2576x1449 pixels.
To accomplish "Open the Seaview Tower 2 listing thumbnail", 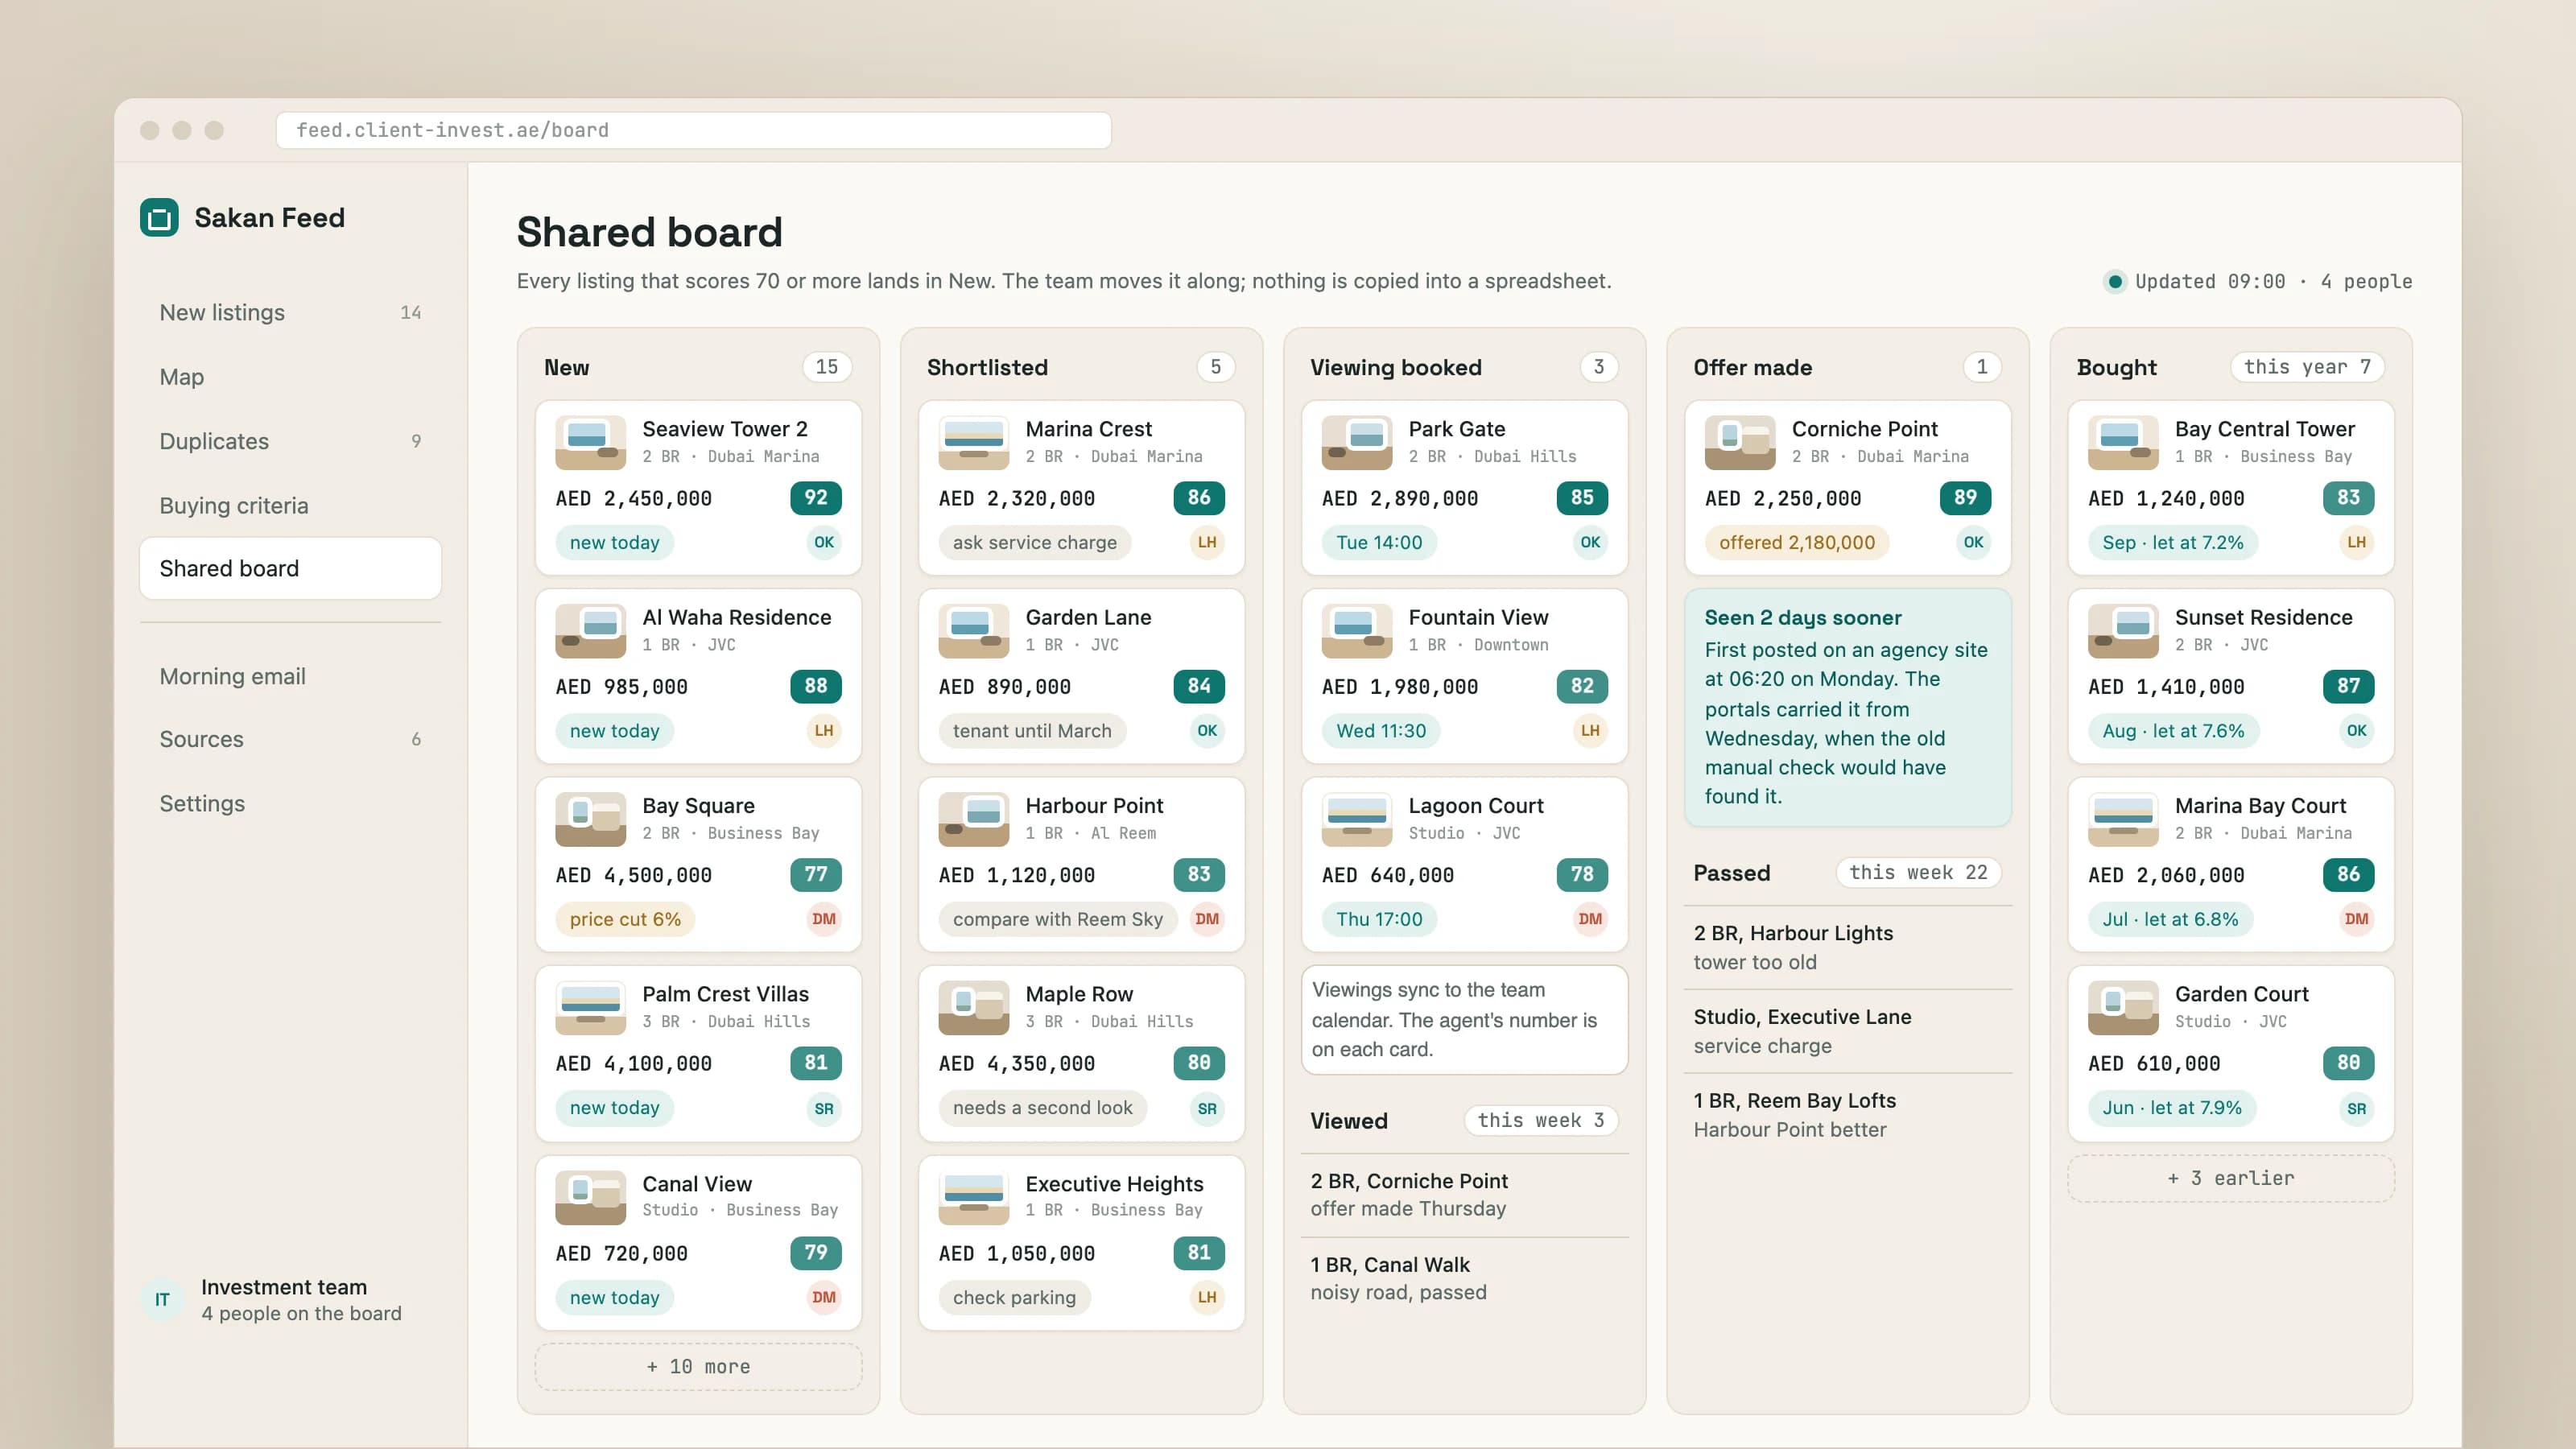I will (590, 442).
